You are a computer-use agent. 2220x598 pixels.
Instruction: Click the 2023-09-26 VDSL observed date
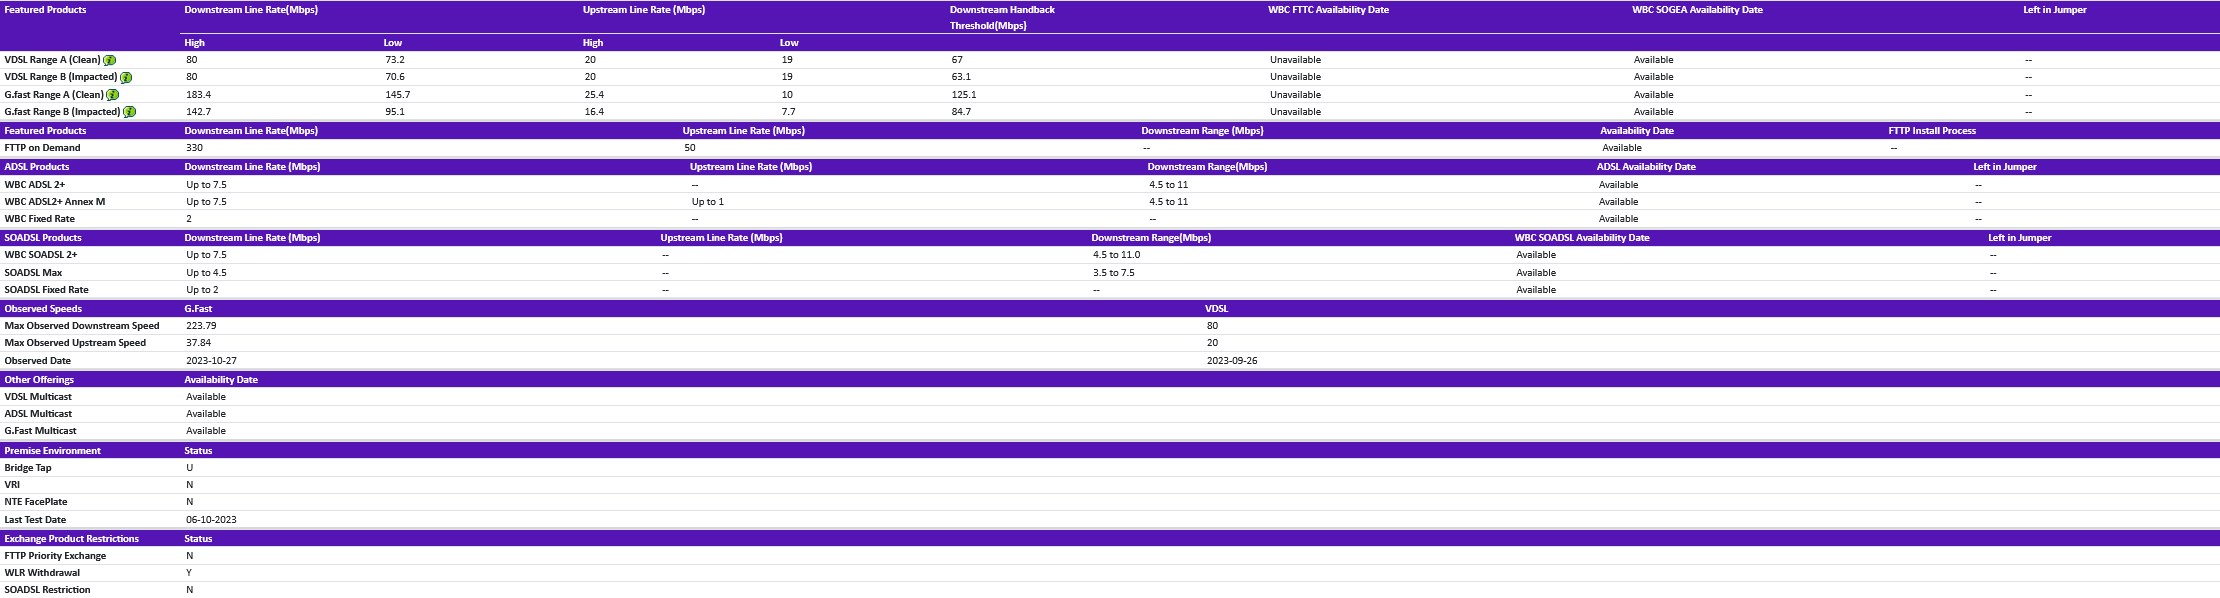(1232, 361)
